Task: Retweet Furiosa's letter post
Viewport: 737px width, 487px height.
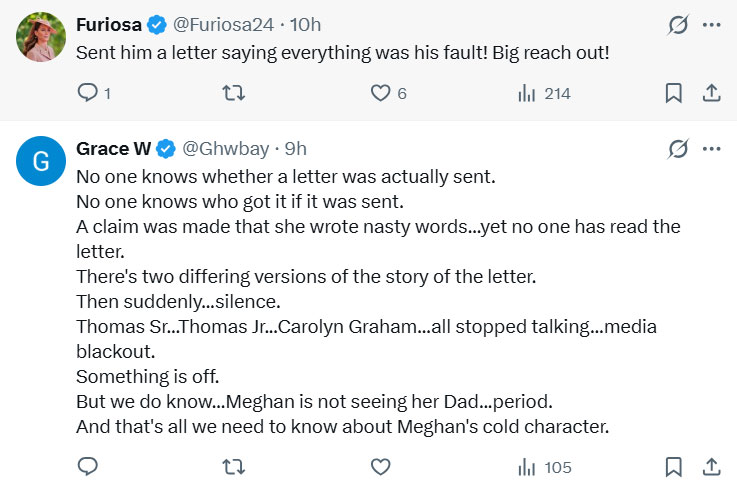Action: point(233,93)
